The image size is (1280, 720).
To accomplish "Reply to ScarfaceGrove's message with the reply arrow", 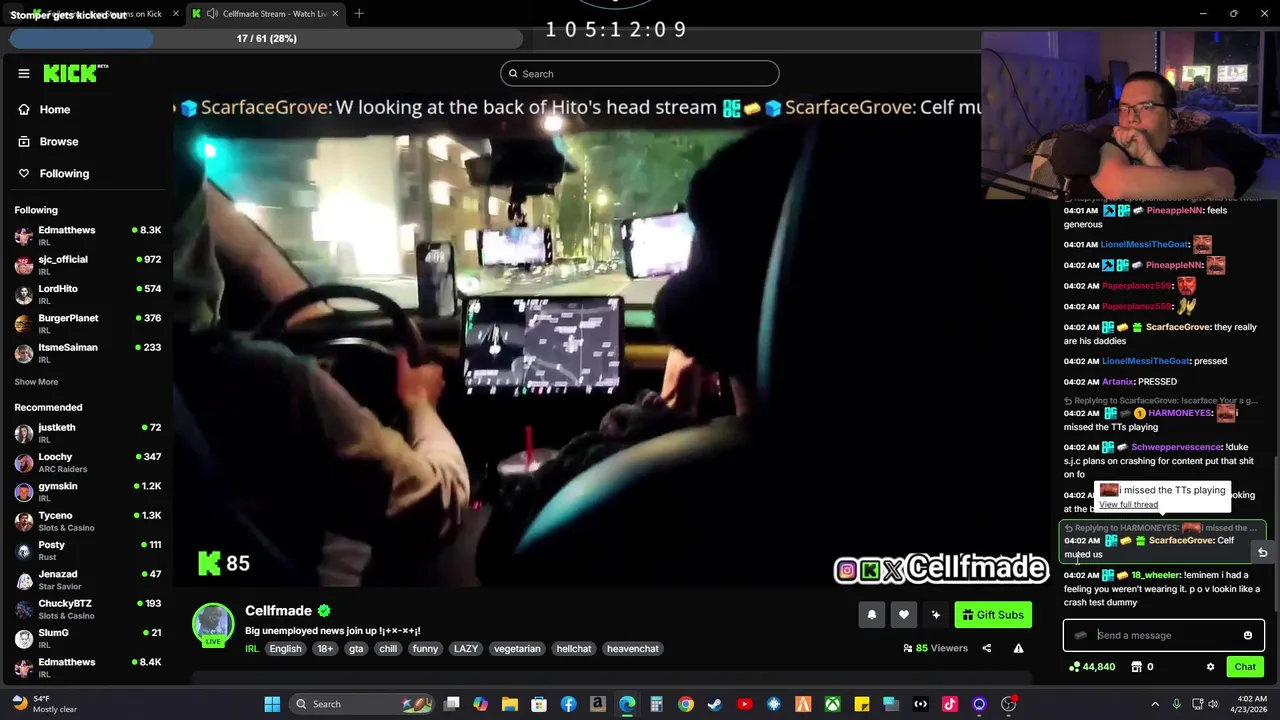I will point(1262,552).
